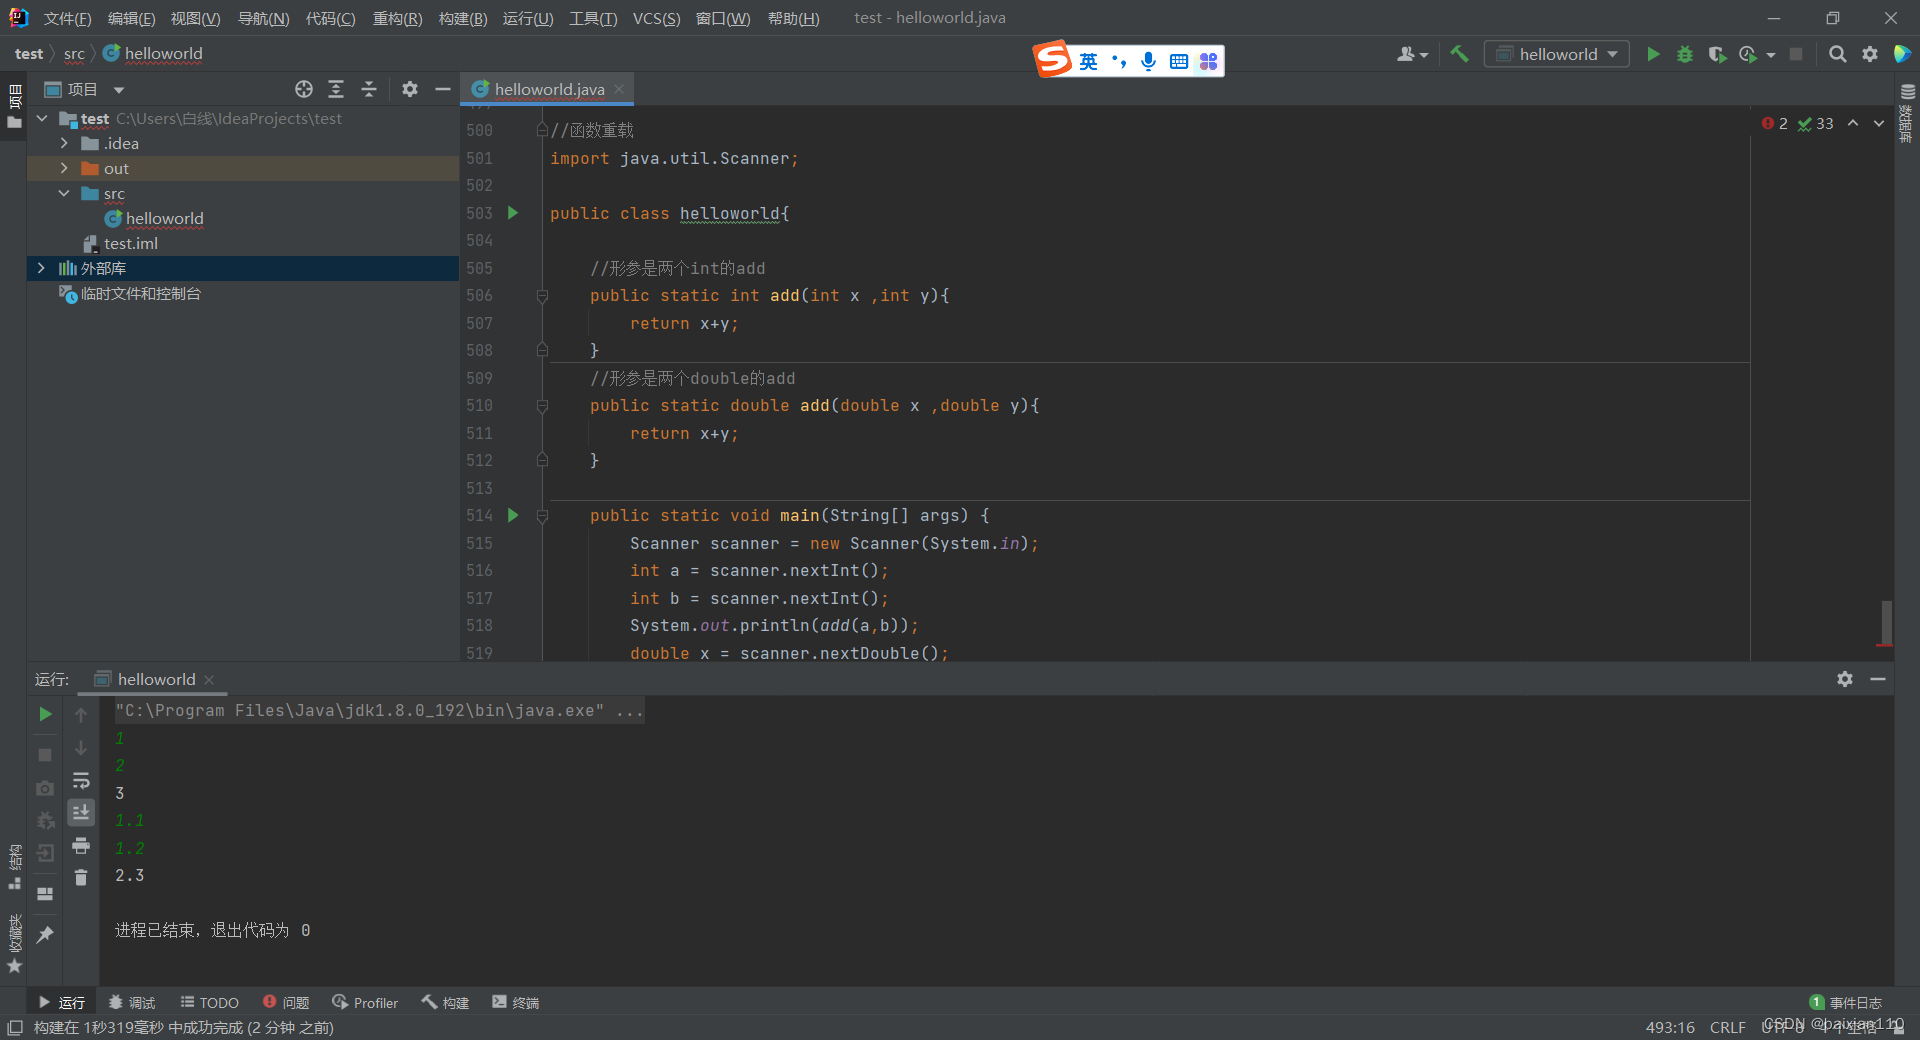Go to previous highlighted error arrow
This screenshot has width=1920, height=1040.
[1853, 123]
